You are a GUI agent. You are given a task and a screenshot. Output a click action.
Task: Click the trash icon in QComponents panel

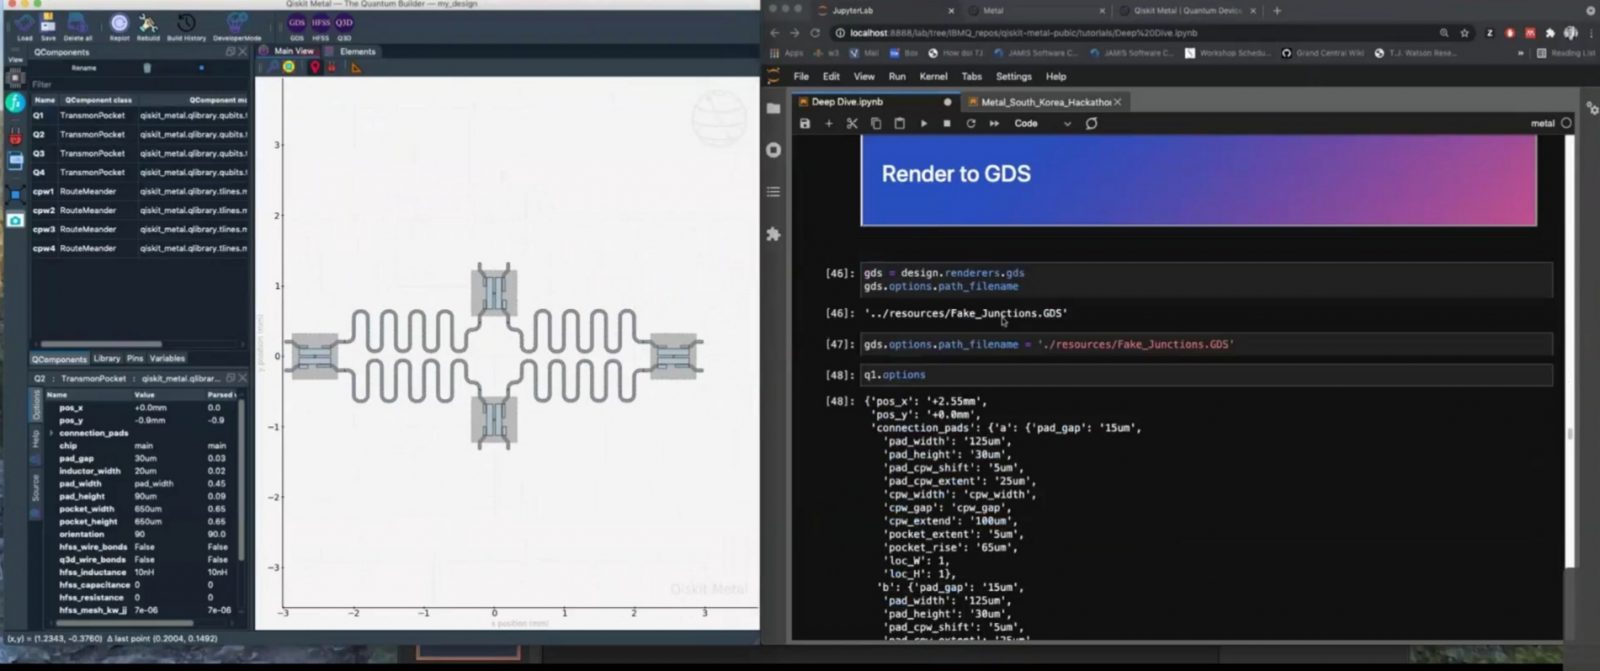click(147, 68)
